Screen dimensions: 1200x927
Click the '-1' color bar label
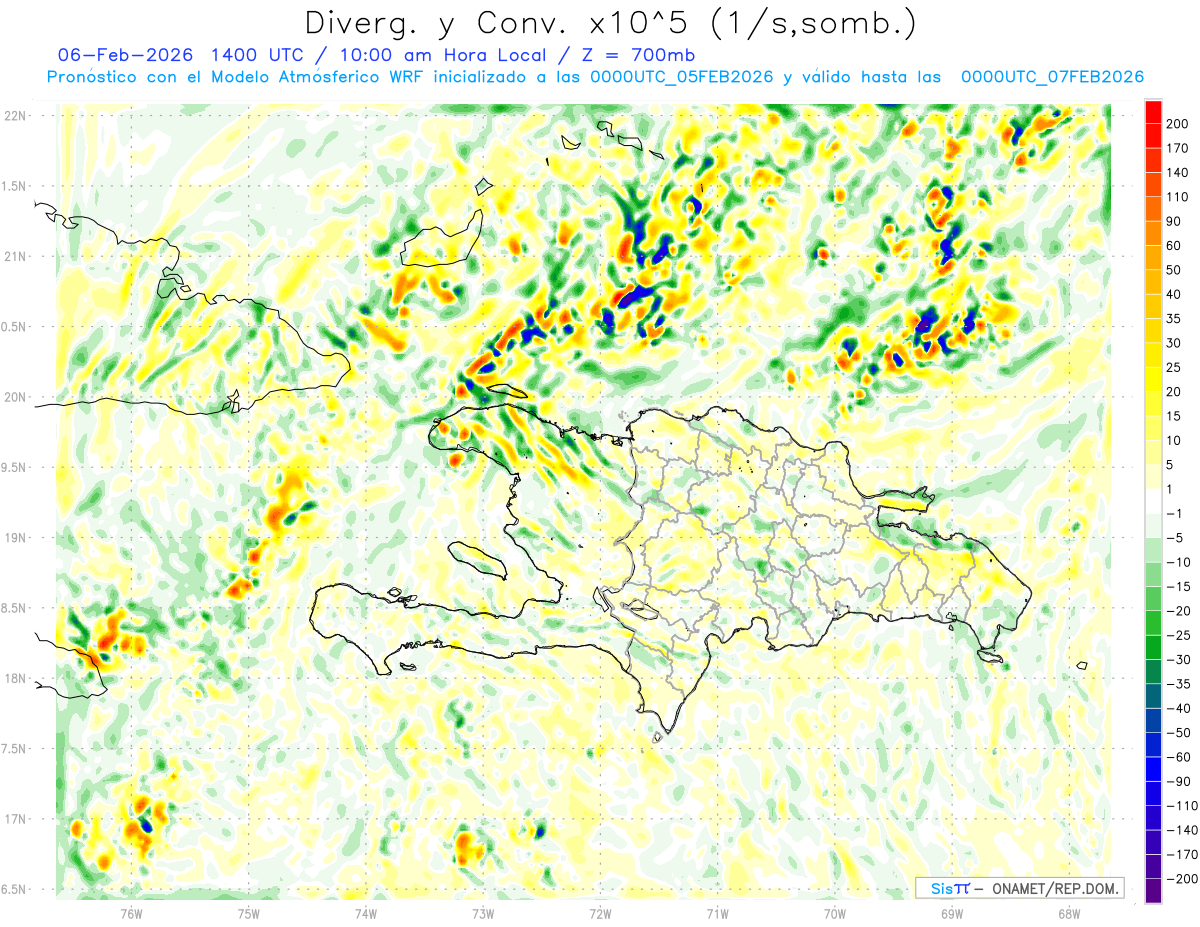1176,514
